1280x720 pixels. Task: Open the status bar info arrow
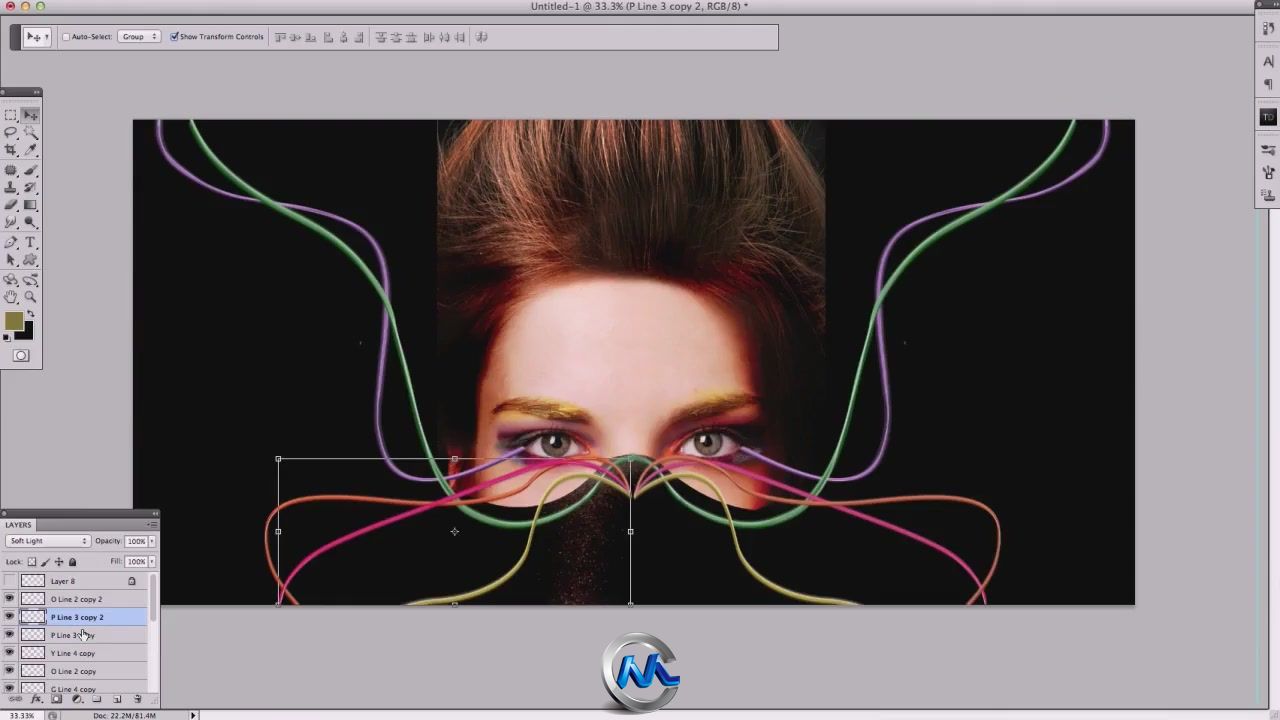tap(193, 715)
